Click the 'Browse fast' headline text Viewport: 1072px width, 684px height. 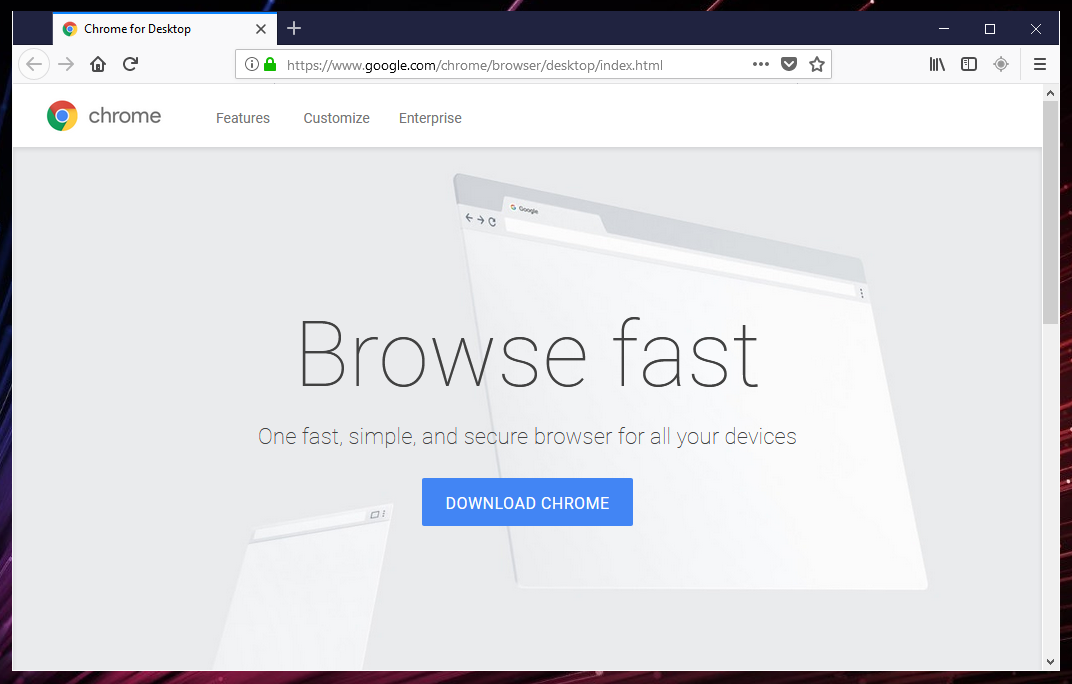(528, 354)
